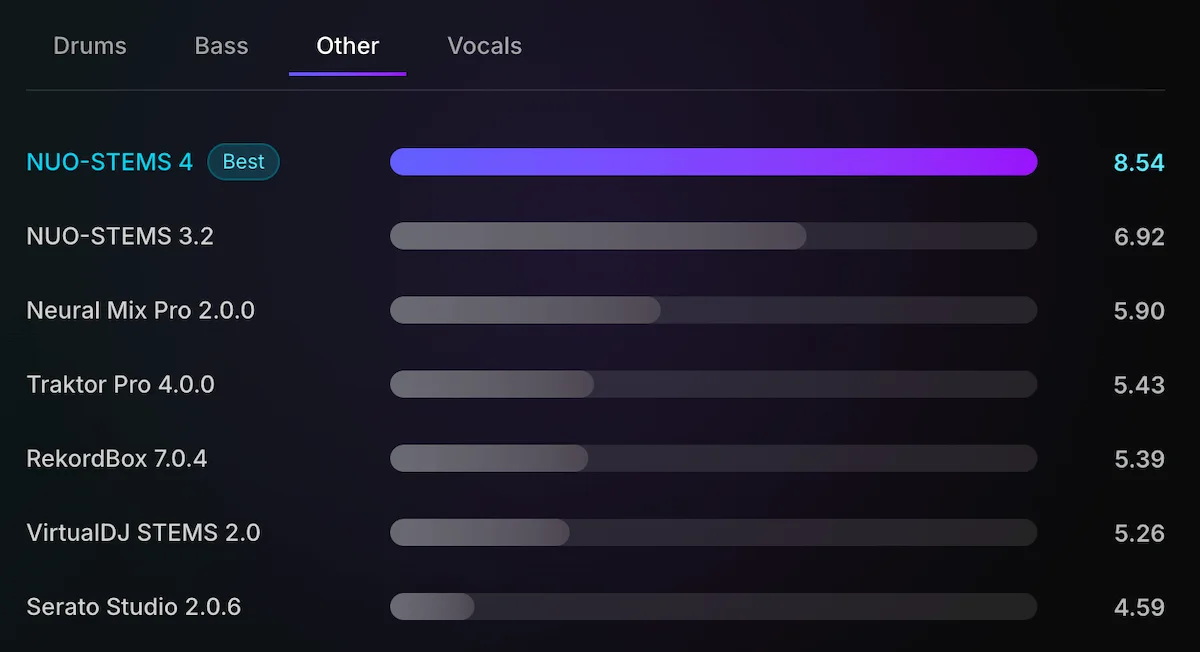
Task: Click the score bar for NUO-STEMS 3.2
Action: click(714, 236)
